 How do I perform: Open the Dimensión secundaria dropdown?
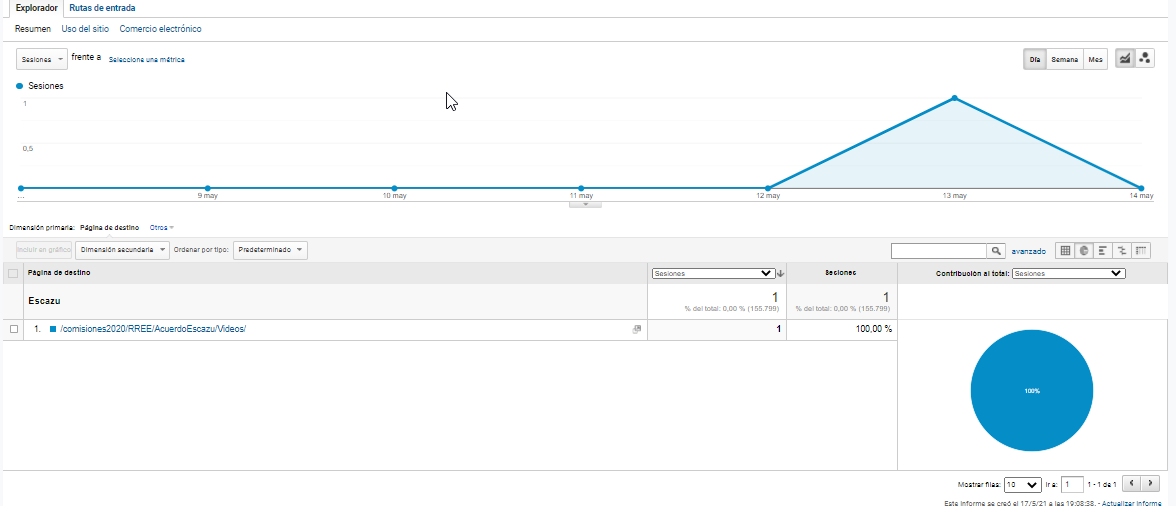(122, 250)
